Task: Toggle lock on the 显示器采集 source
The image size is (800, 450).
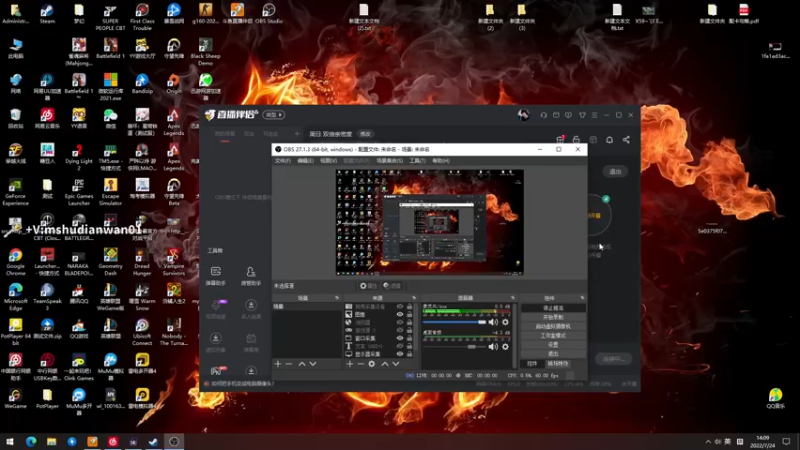Action: [x=409, y=354]
